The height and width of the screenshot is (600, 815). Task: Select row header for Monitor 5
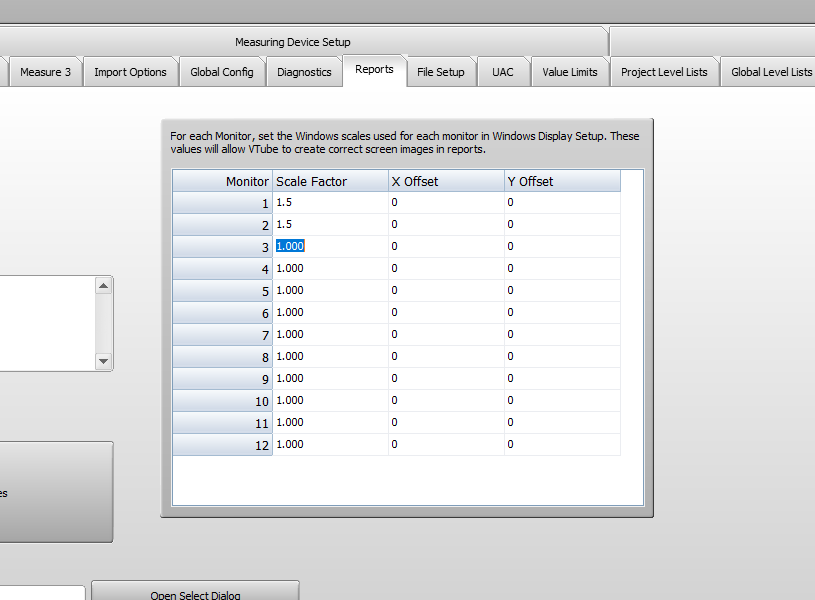click(x=222, y=291)
